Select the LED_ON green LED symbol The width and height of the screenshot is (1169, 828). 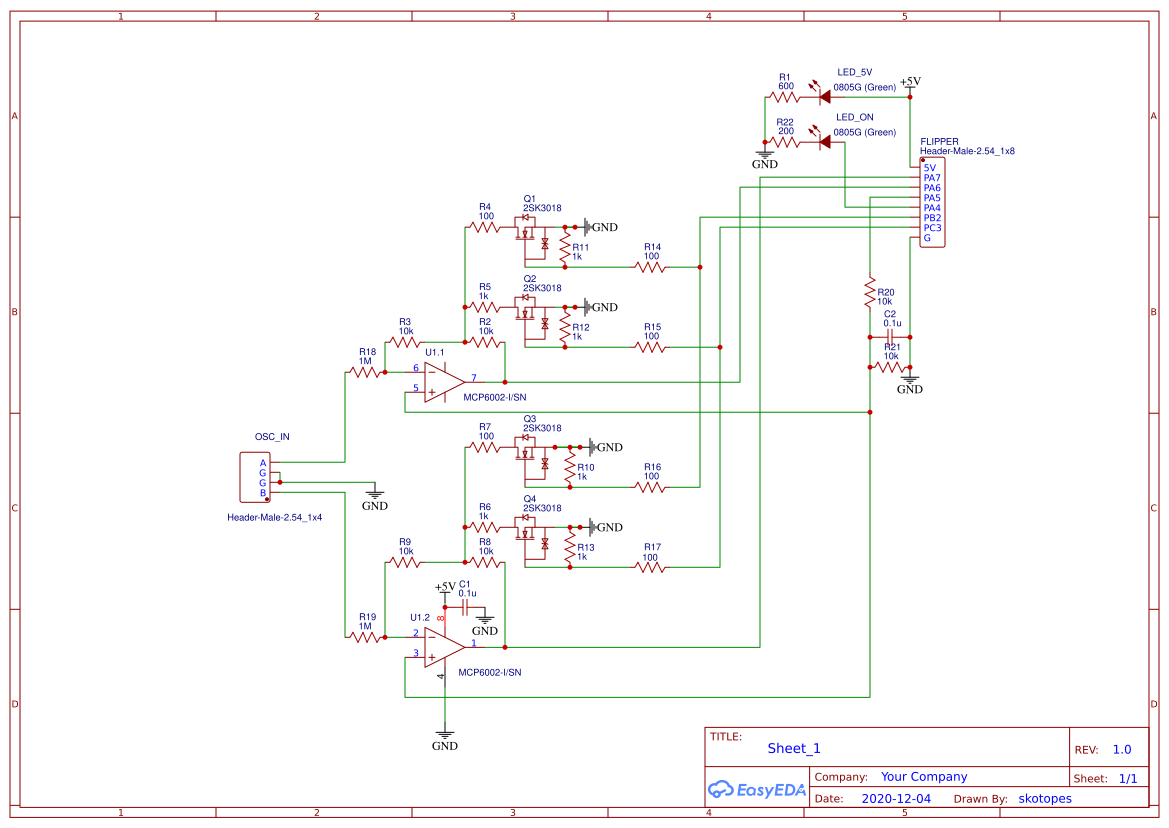point(823,140)
